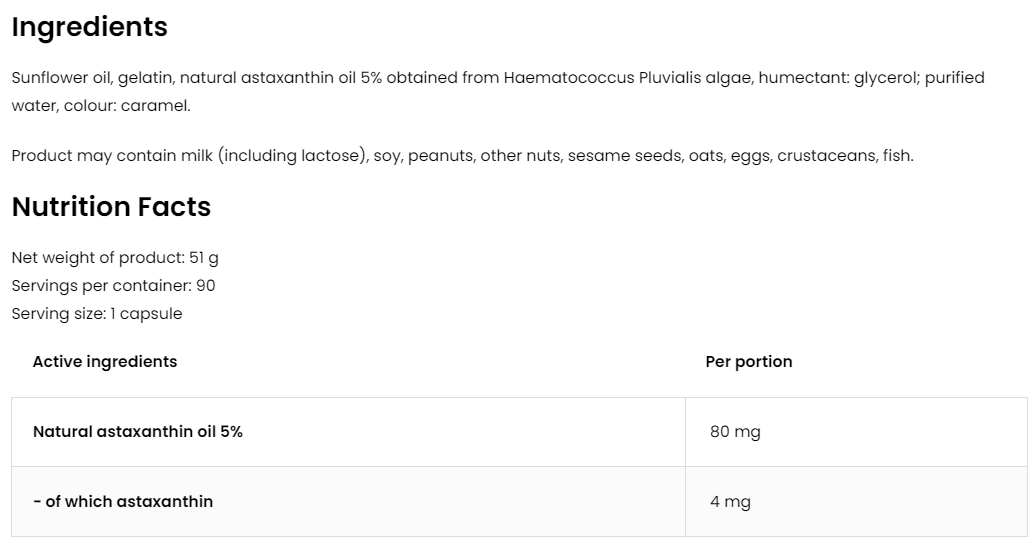The image size is (1034, 543).
Task: Click the word "glycerol" in the ingredients
Action: 886,78
